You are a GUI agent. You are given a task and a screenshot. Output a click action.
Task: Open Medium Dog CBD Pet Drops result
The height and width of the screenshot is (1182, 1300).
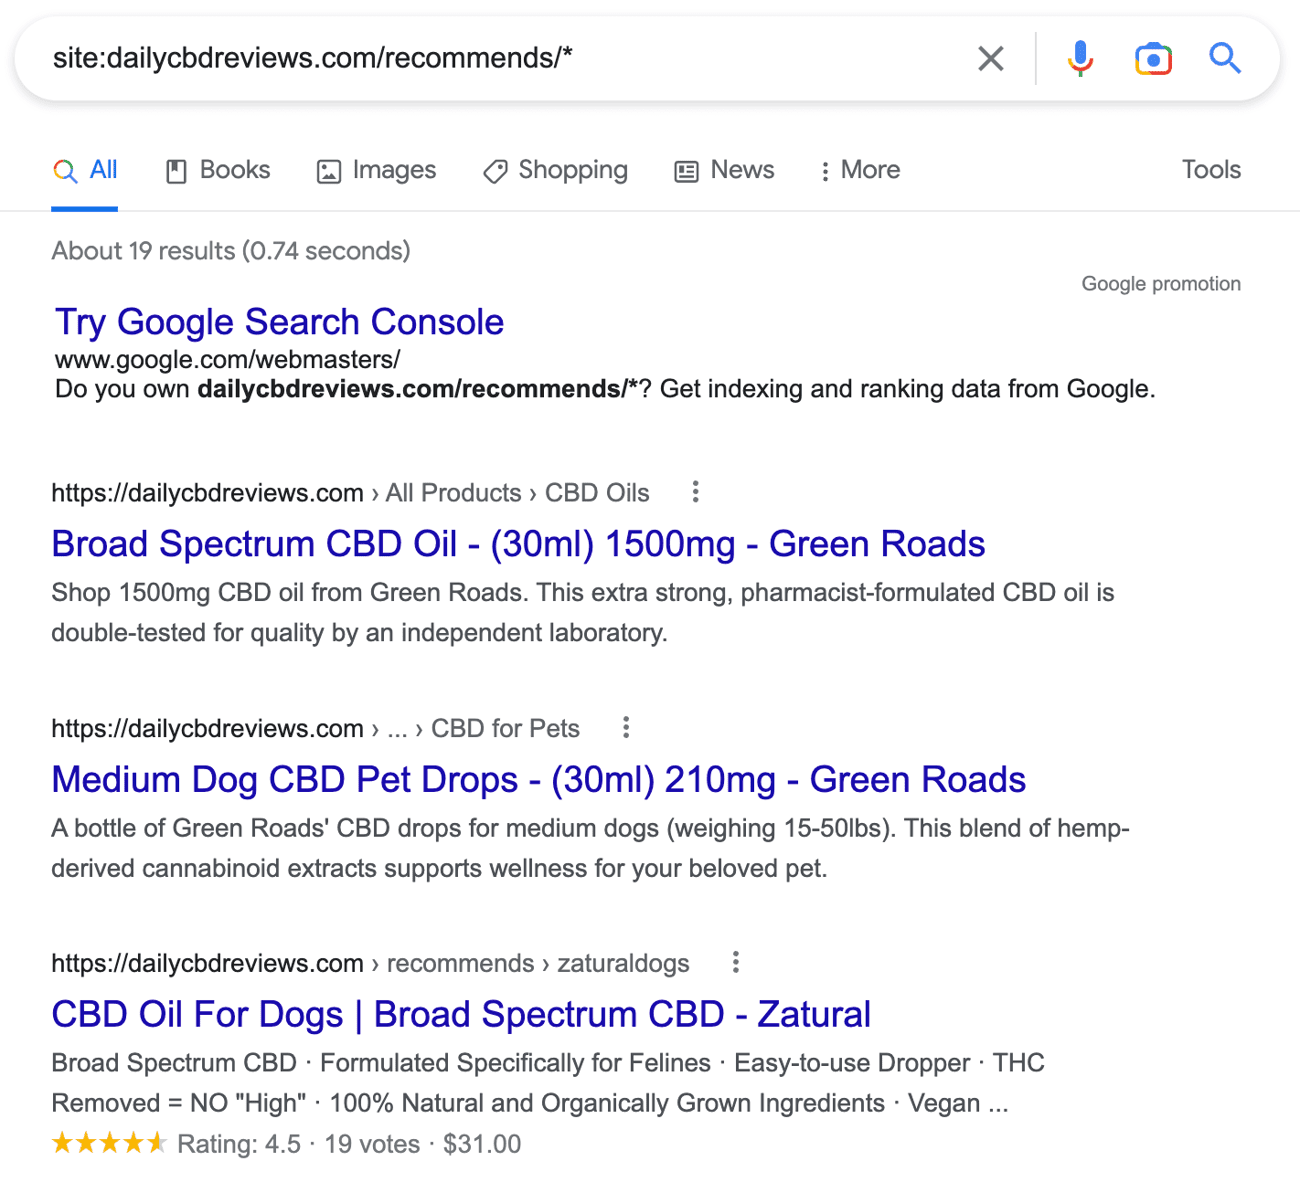538,780
